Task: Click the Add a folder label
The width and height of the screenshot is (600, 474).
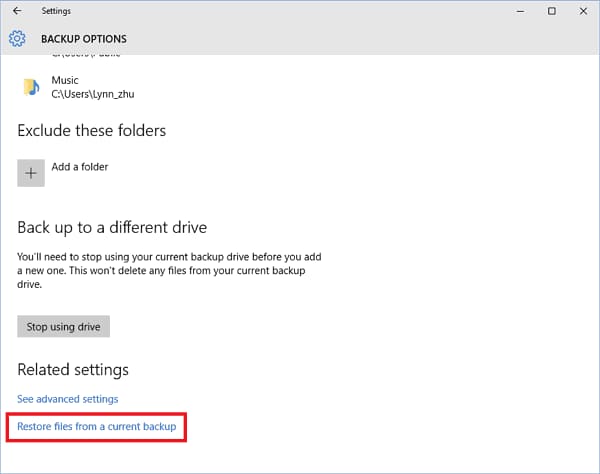Action: [x=80, y=167]
